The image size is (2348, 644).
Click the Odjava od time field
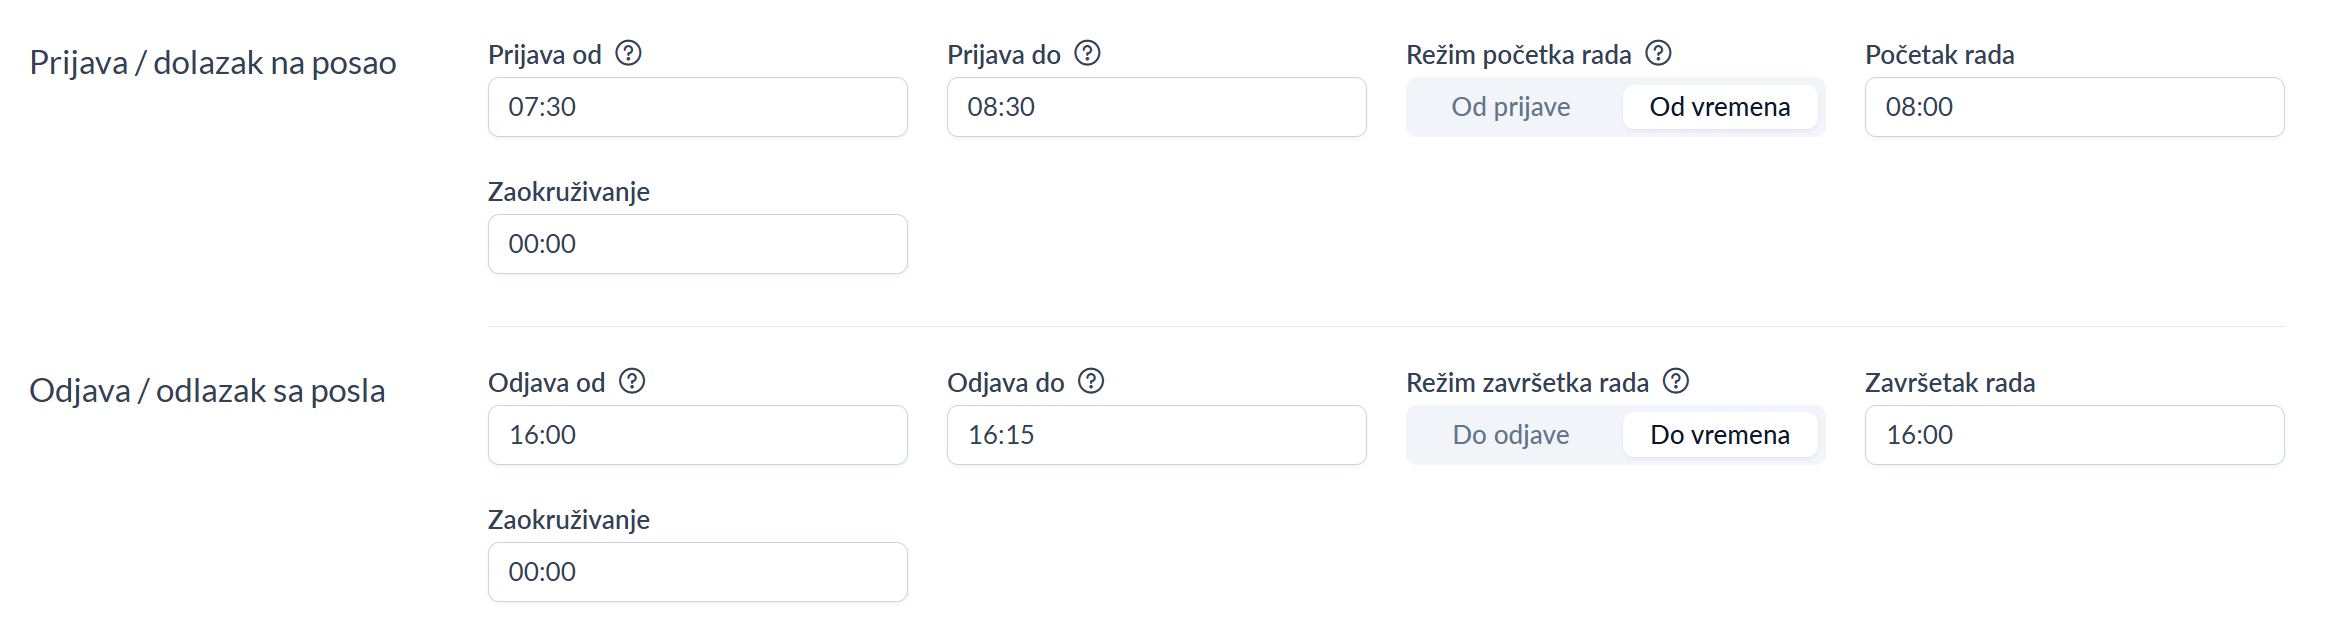pyautogui.click(x=697, y=435)
